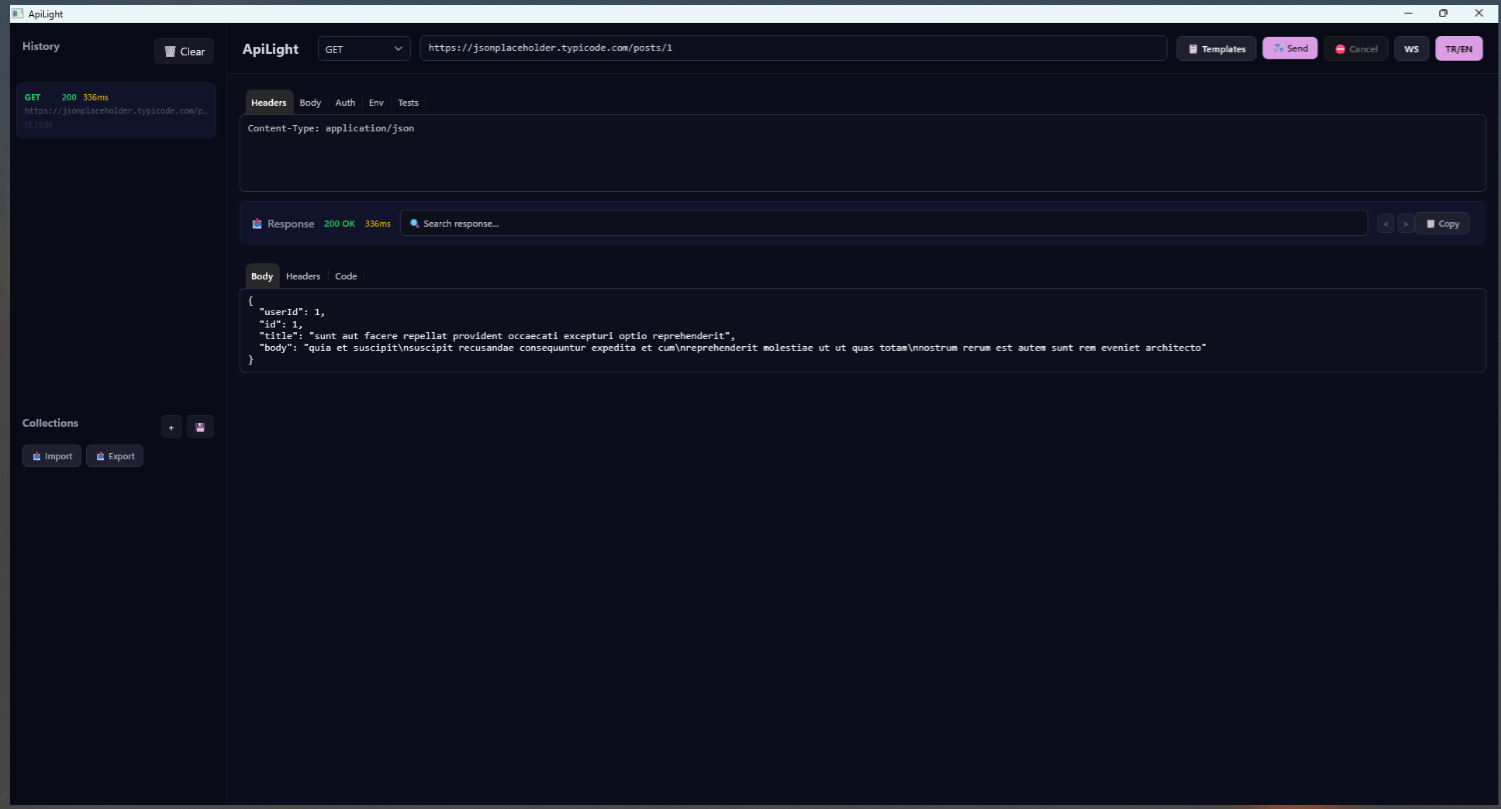Open the request Templates
This screenshot has width=1501, height=809.
click(x=1216, y=49)
